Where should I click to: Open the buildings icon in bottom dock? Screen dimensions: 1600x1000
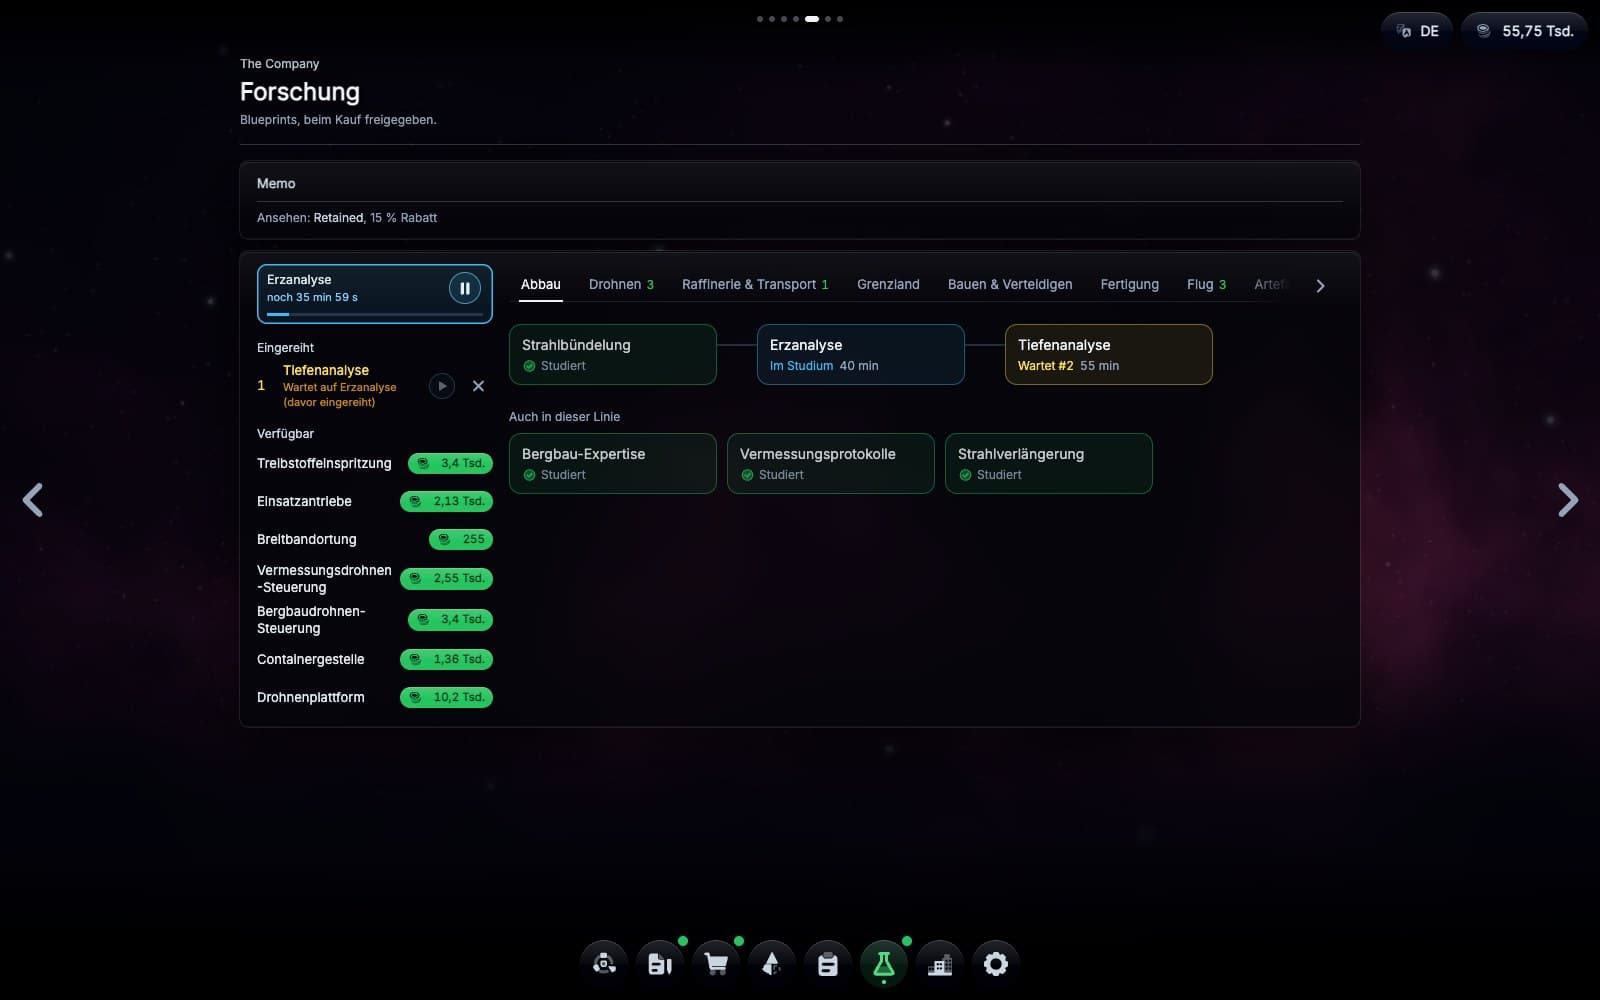(x=940, y=964)
